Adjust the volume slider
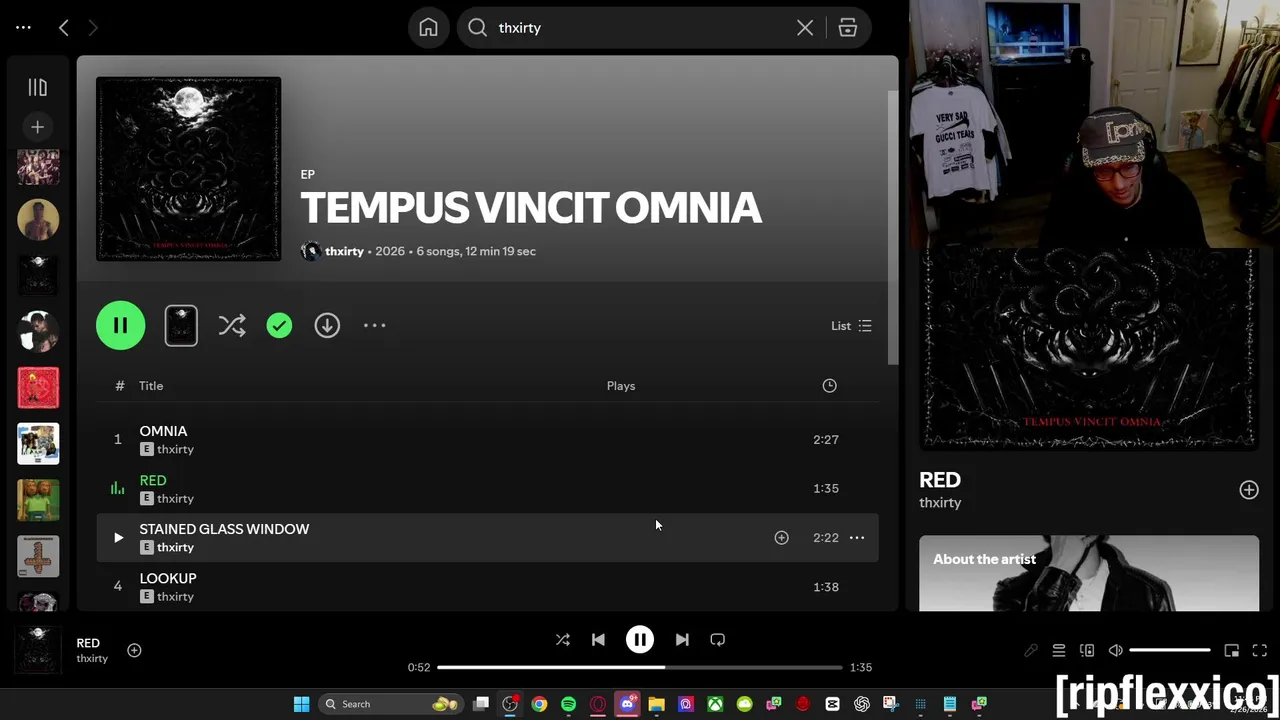The height and width of the screenshot is (720, 1280). coord(1169,651)
